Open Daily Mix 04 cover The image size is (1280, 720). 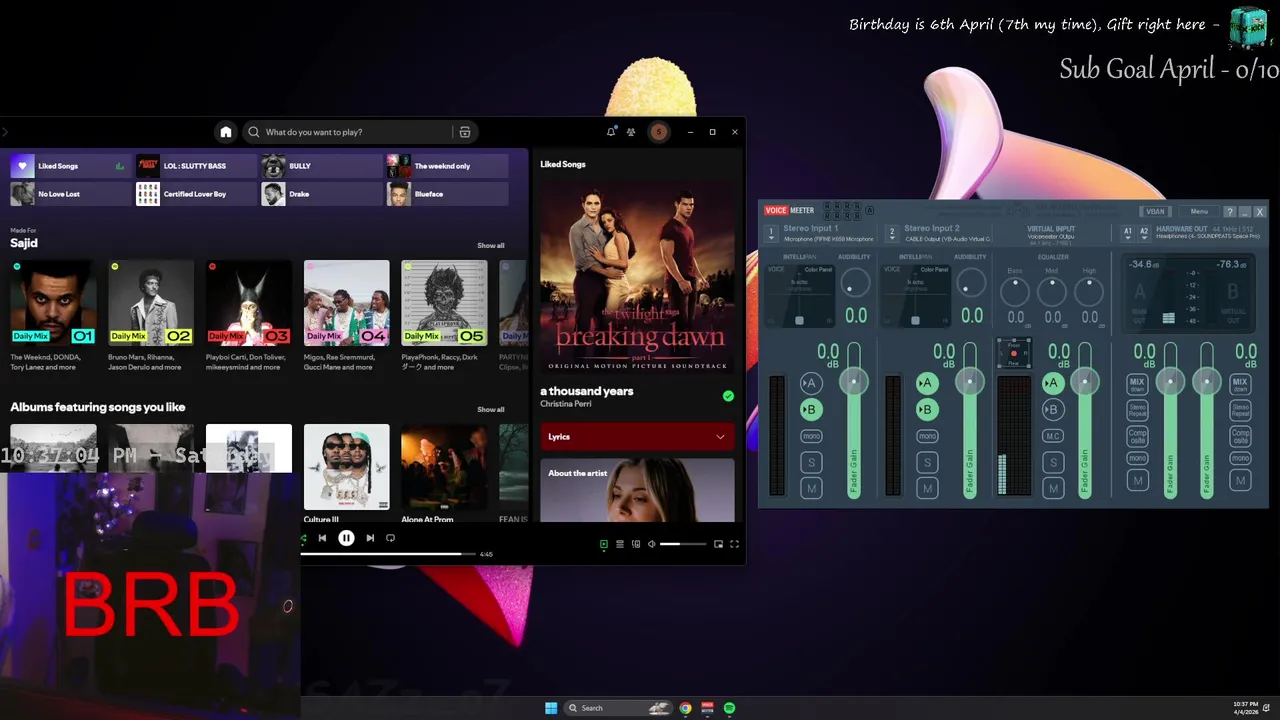[346, 303]
